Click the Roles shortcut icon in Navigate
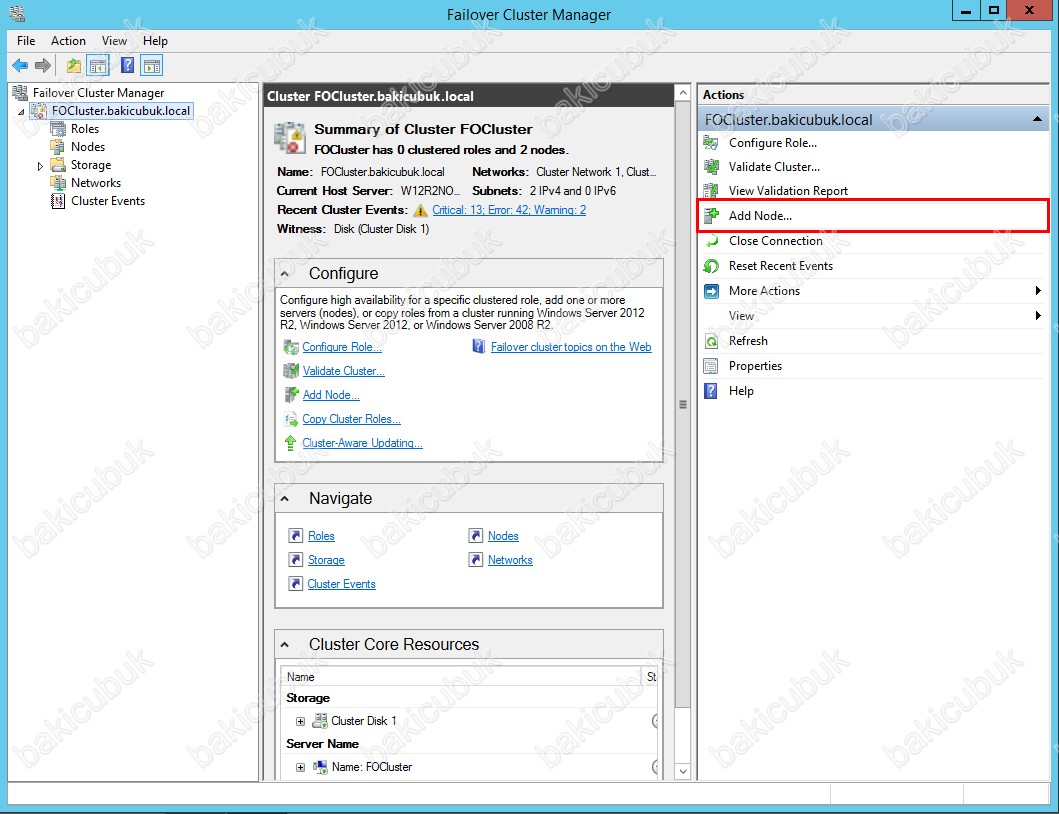 point(295,536)
